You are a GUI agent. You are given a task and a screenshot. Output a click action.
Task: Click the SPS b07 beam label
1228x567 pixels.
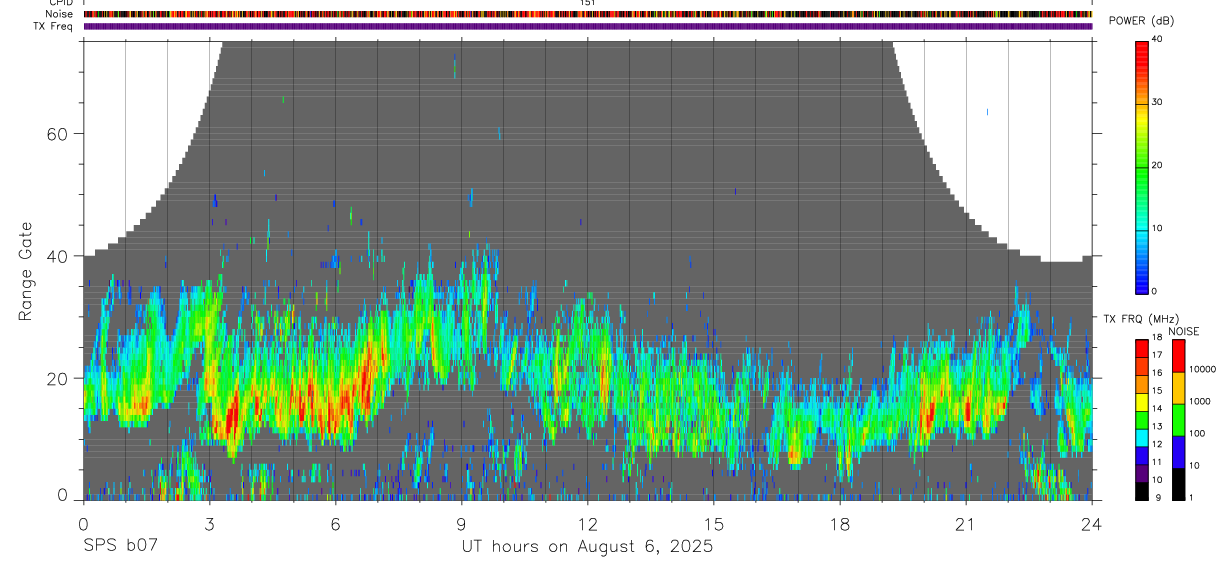(120, 546)
